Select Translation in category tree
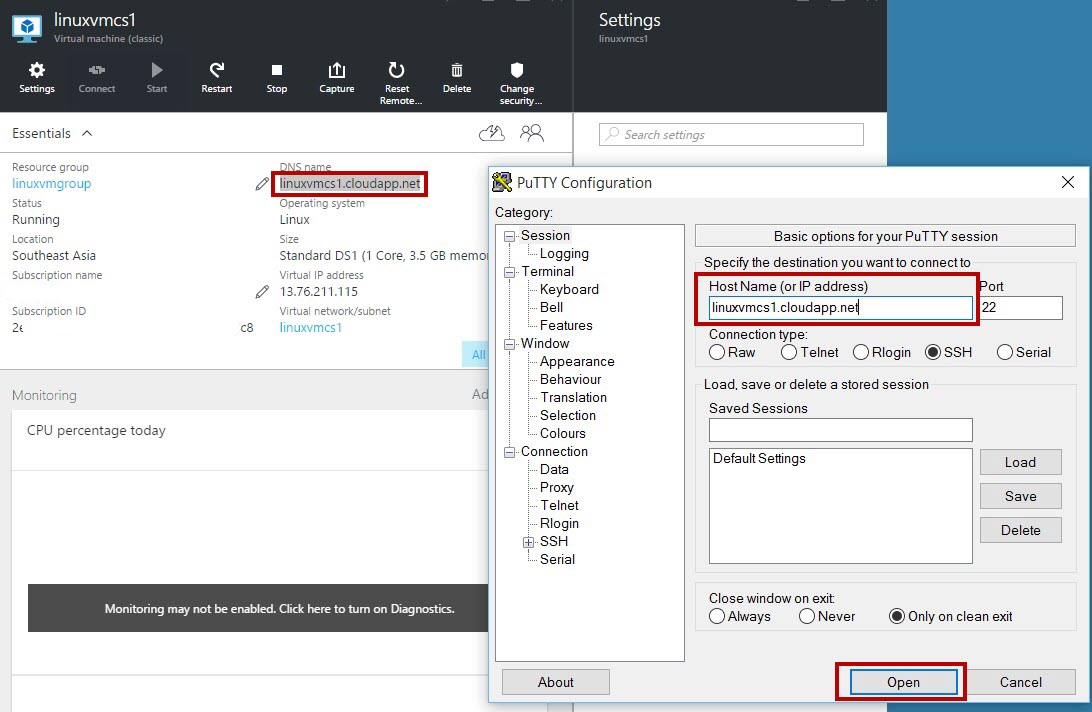Screen dimensions: 1092x712 [573, 397]
